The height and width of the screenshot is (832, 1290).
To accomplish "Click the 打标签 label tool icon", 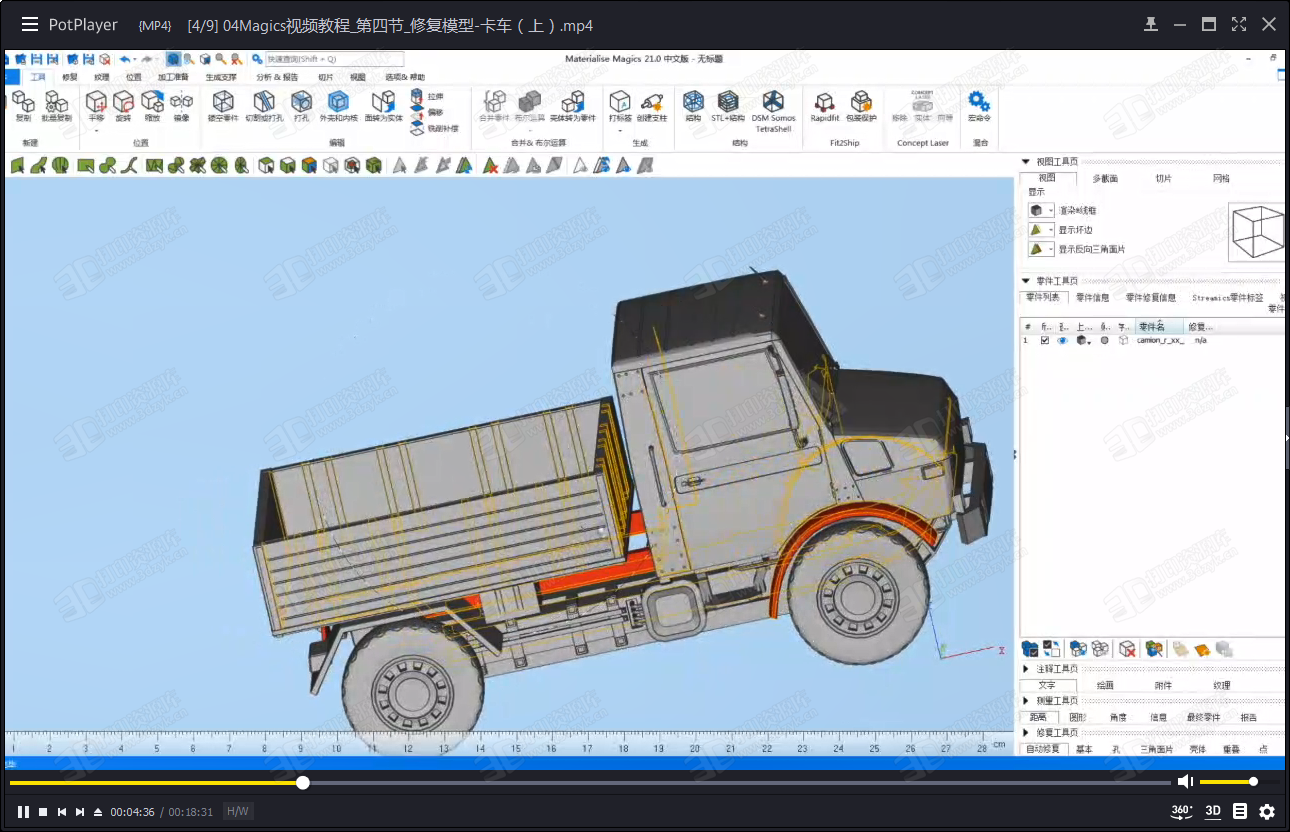I will pos(620,100).
